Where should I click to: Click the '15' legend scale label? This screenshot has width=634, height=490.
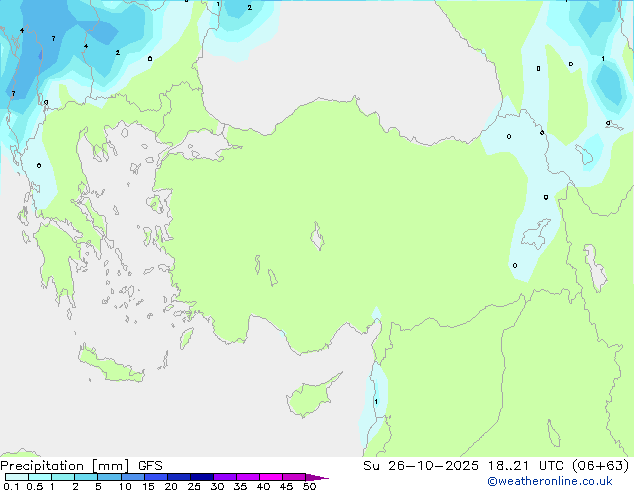[148, 486]
